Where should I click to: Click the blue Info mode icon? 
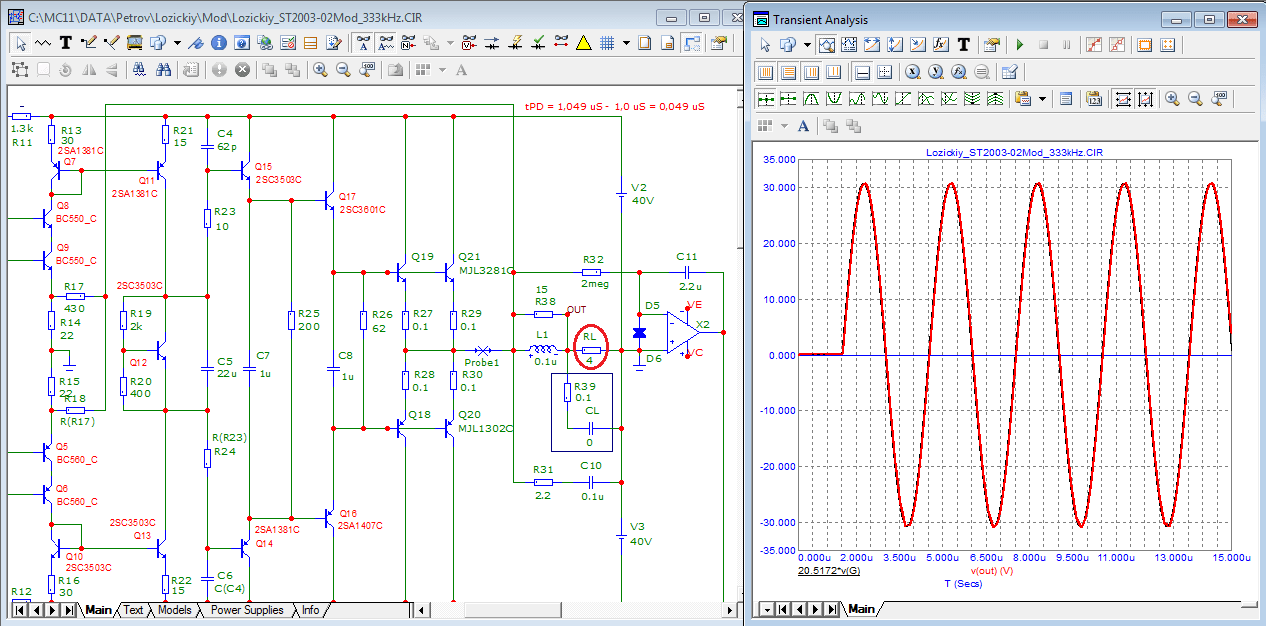tap(218, 44)
